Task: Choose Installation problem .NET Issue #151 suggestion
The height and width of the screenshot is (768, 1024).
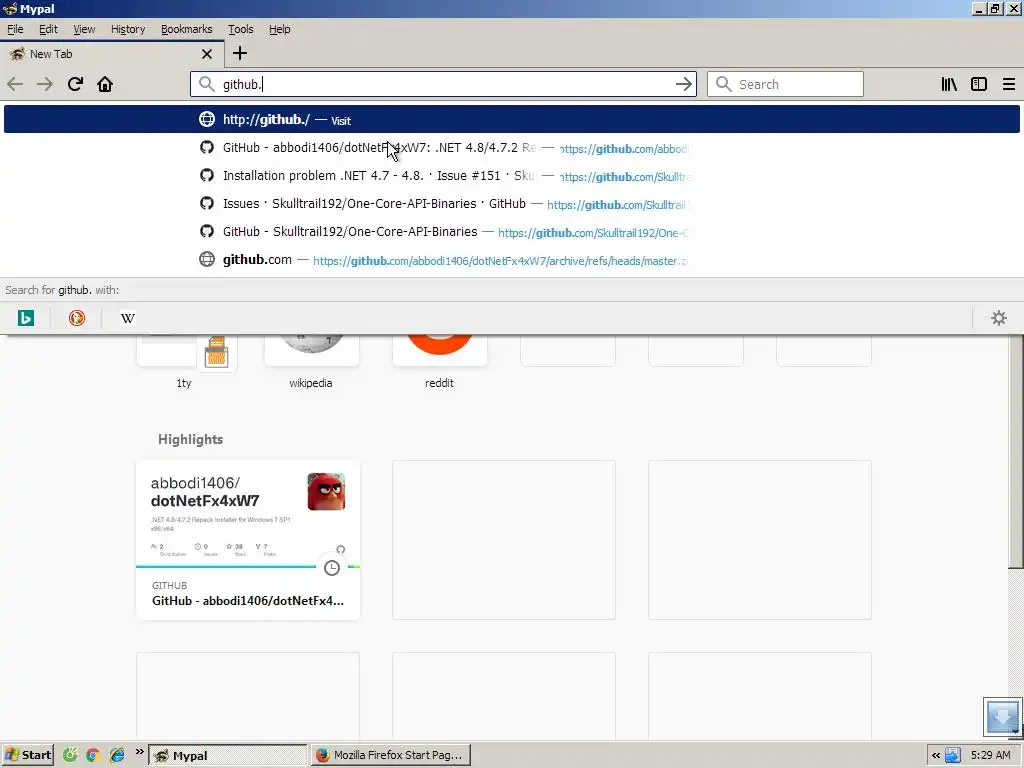Action: (512, 176)
